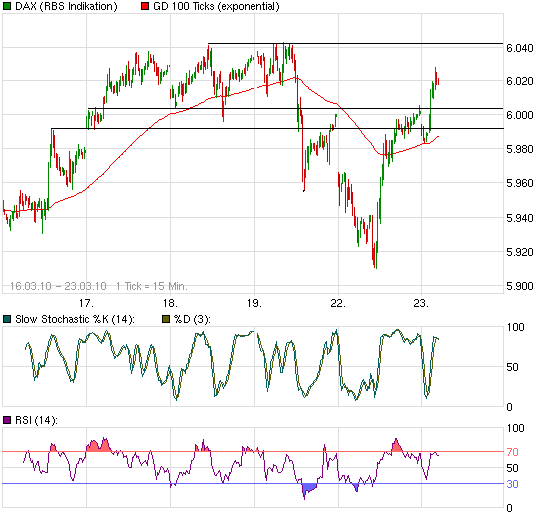Click the 50 label on the Stochastic axis
The image size is (545, 516).
click(x=512, y=367)
